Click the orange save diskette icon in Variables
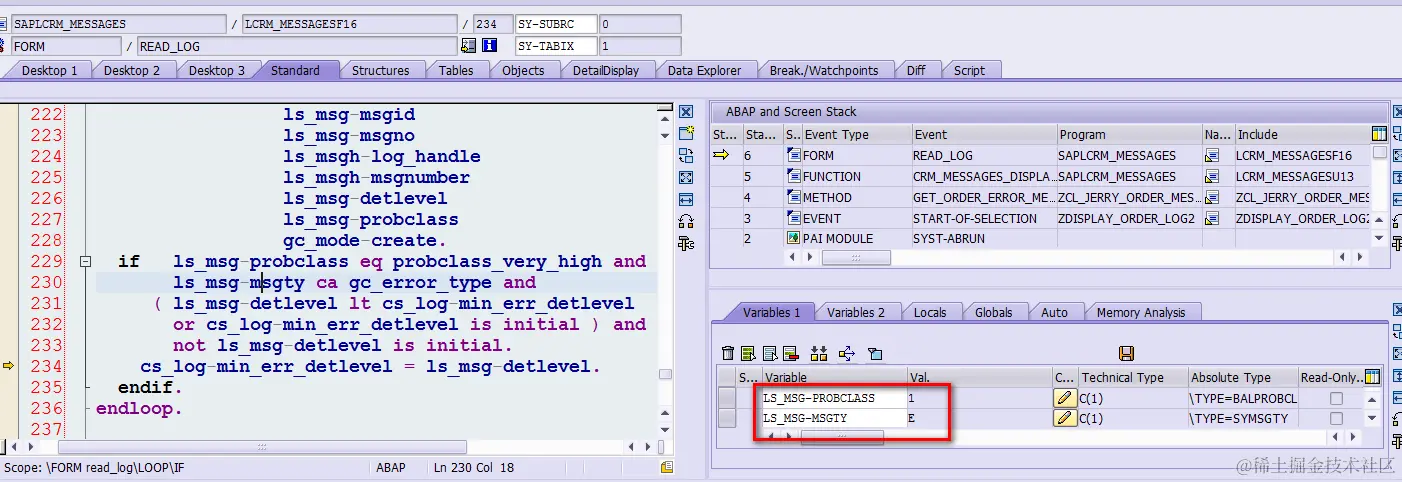The image size is (1402, 482). 1126,353
